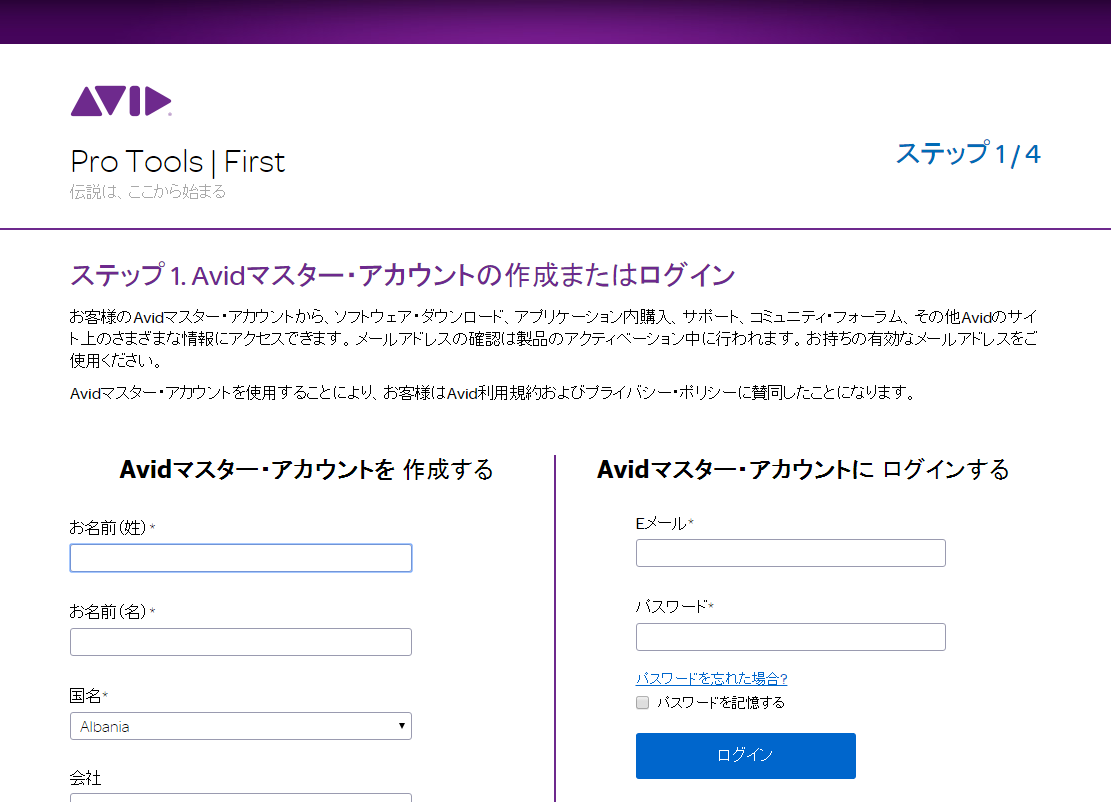Open the 国名 country dropdown showing Albania
Viewport: 1111px width, 802px height.
(x=241, y=726)
